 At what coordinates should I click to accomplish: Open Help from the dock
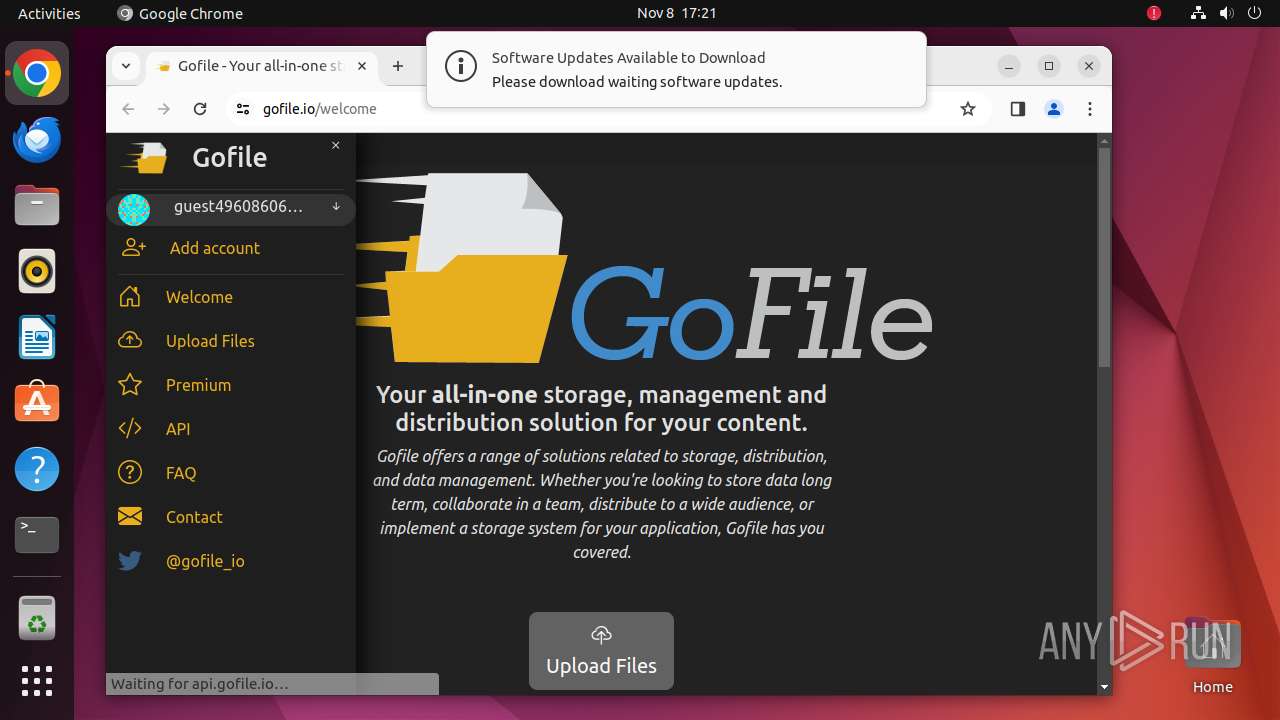click(37, 469)
